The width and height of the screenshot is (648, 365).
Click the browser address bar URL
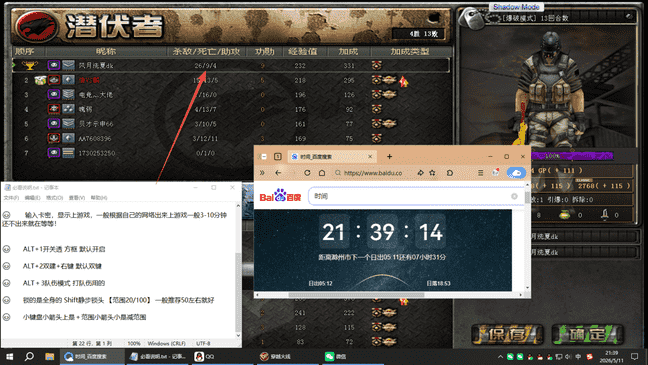(373, 173)
